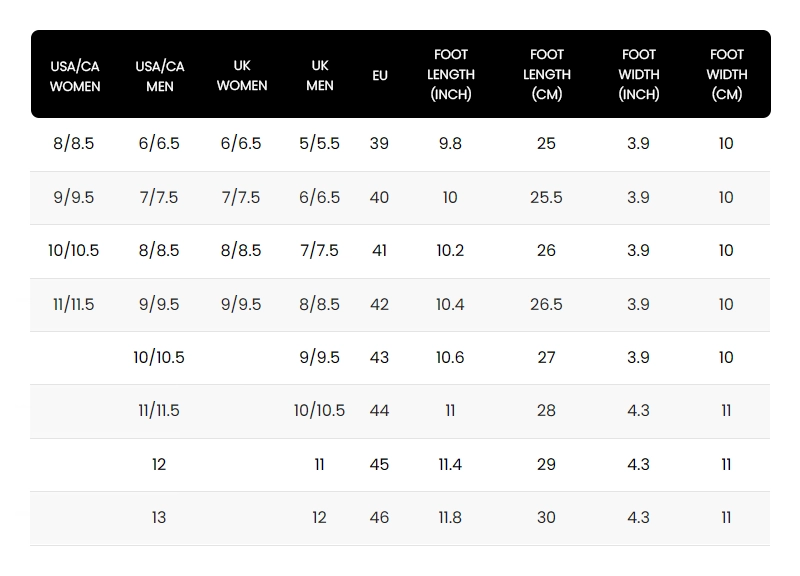
Task: Click the EU column header
Action: pos(380,76)
